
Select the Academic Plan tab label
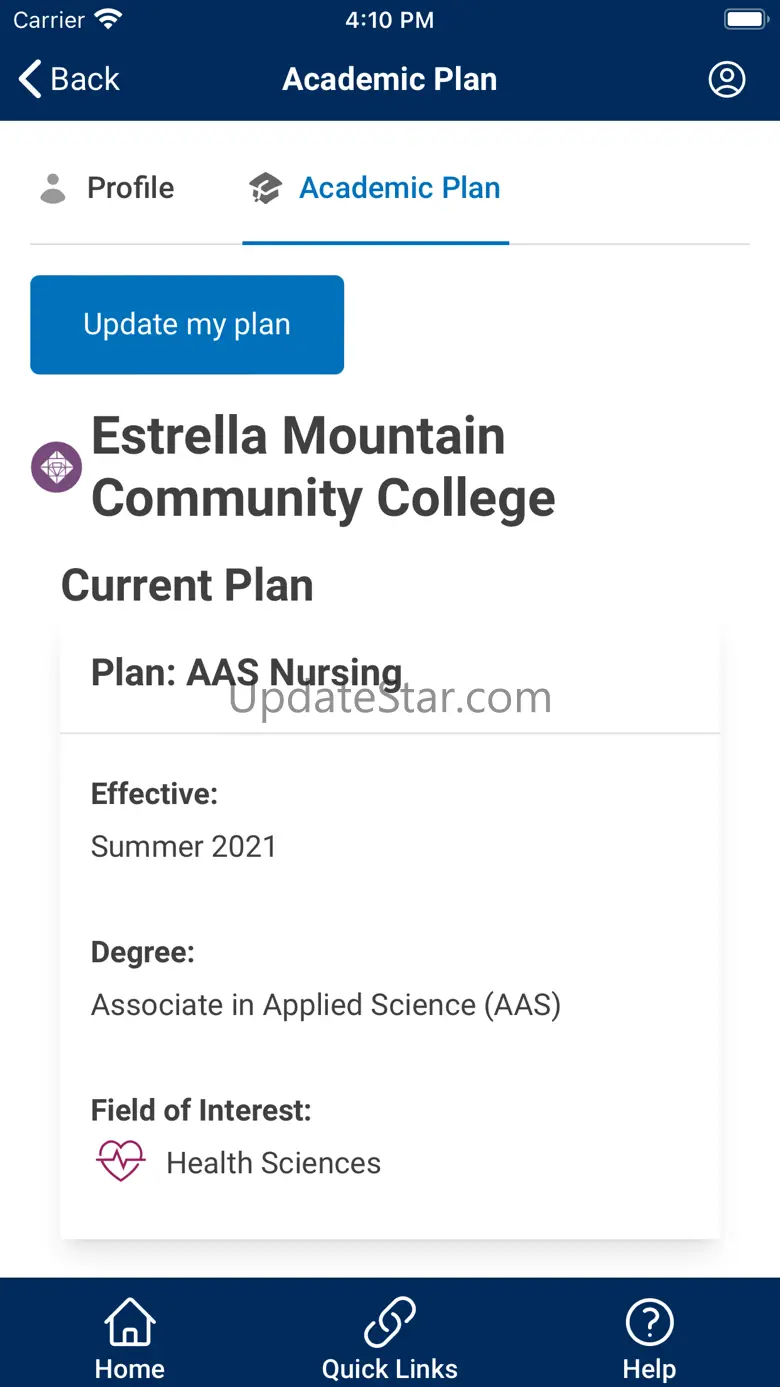[x=399, y=188]
